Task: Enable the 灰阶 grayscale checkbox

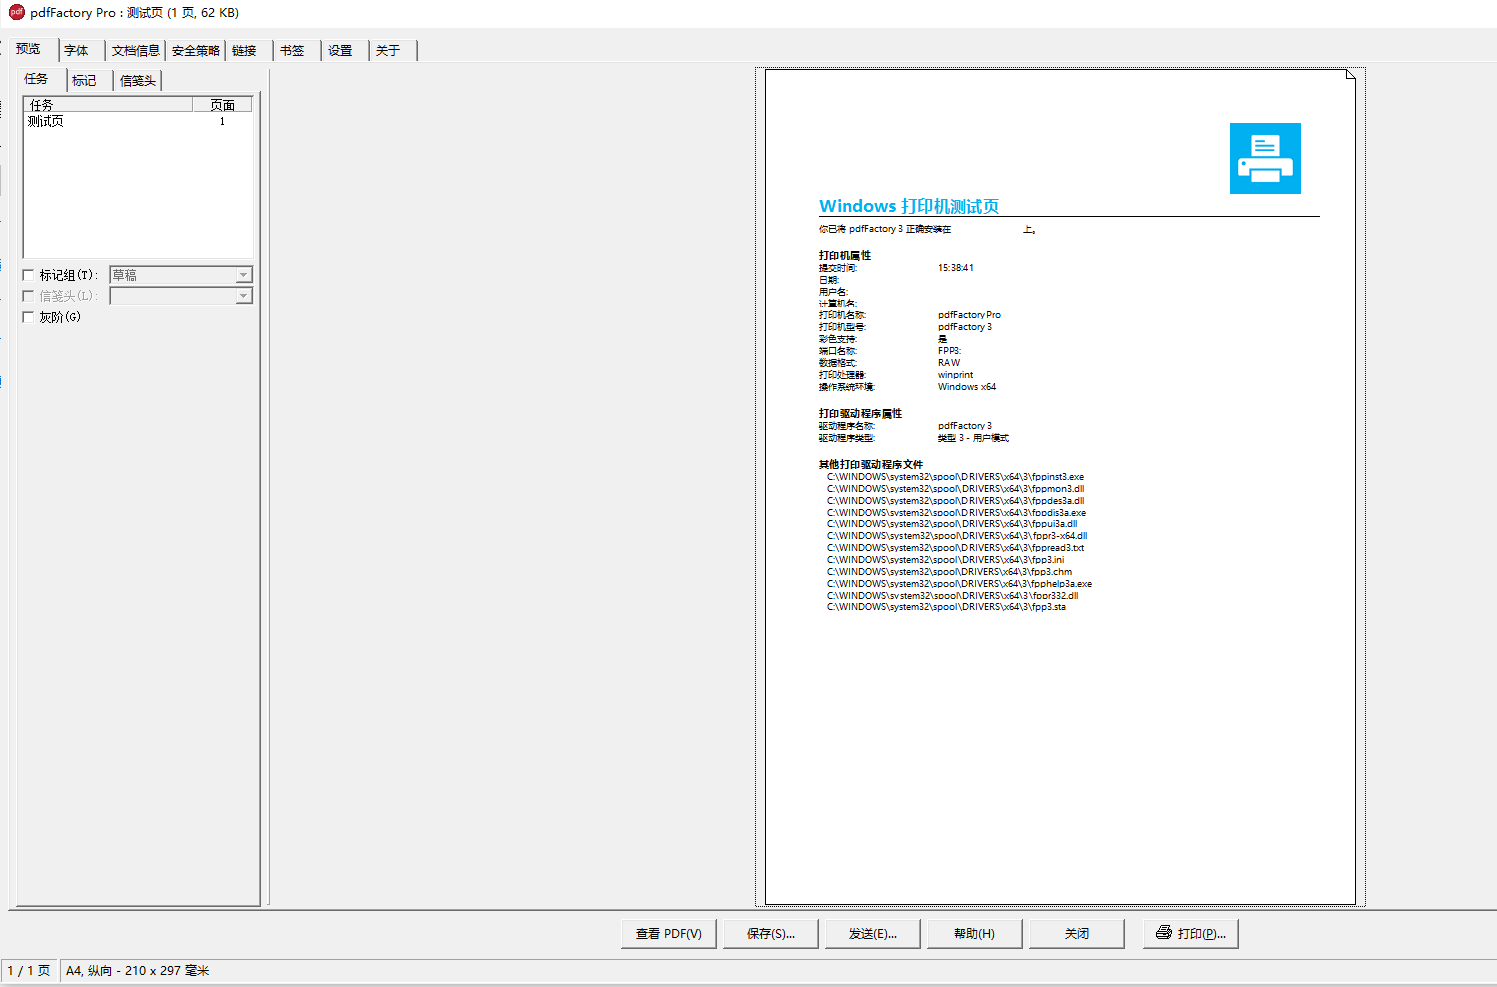Action: [28, 317]
